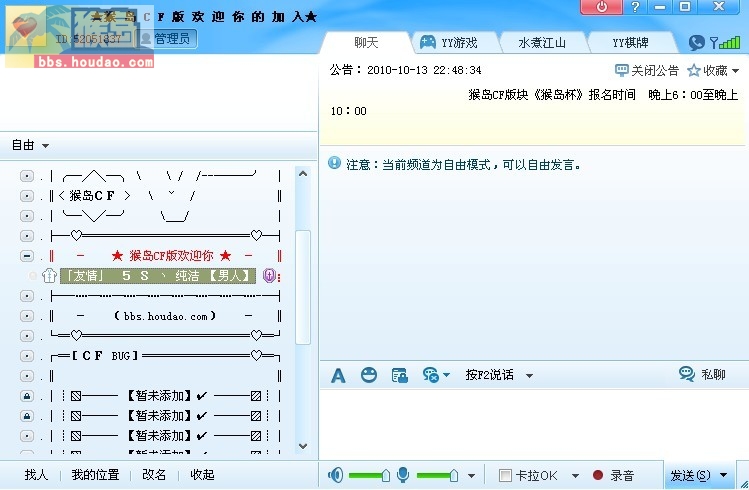Image resolution: width=749 pixels, height=490 pixels.
Task: Click the purple shield badge icon
Action: click(269, 276)
